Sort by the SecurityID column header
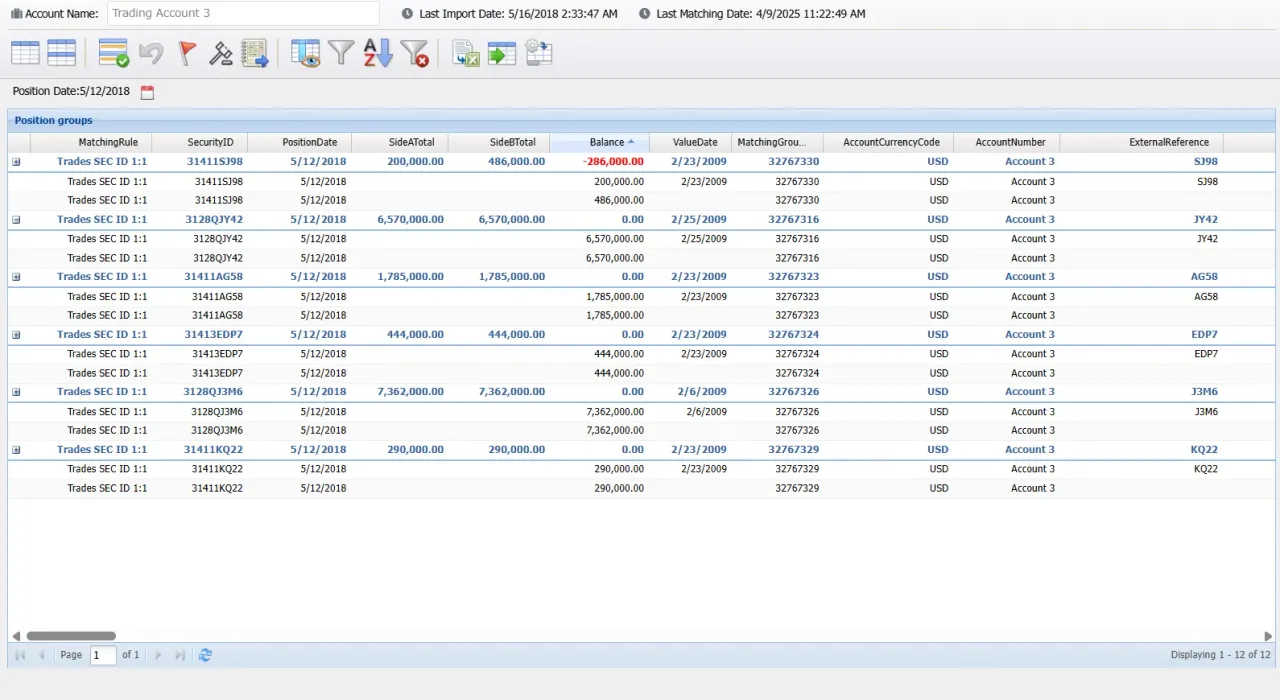 (200, 142)
